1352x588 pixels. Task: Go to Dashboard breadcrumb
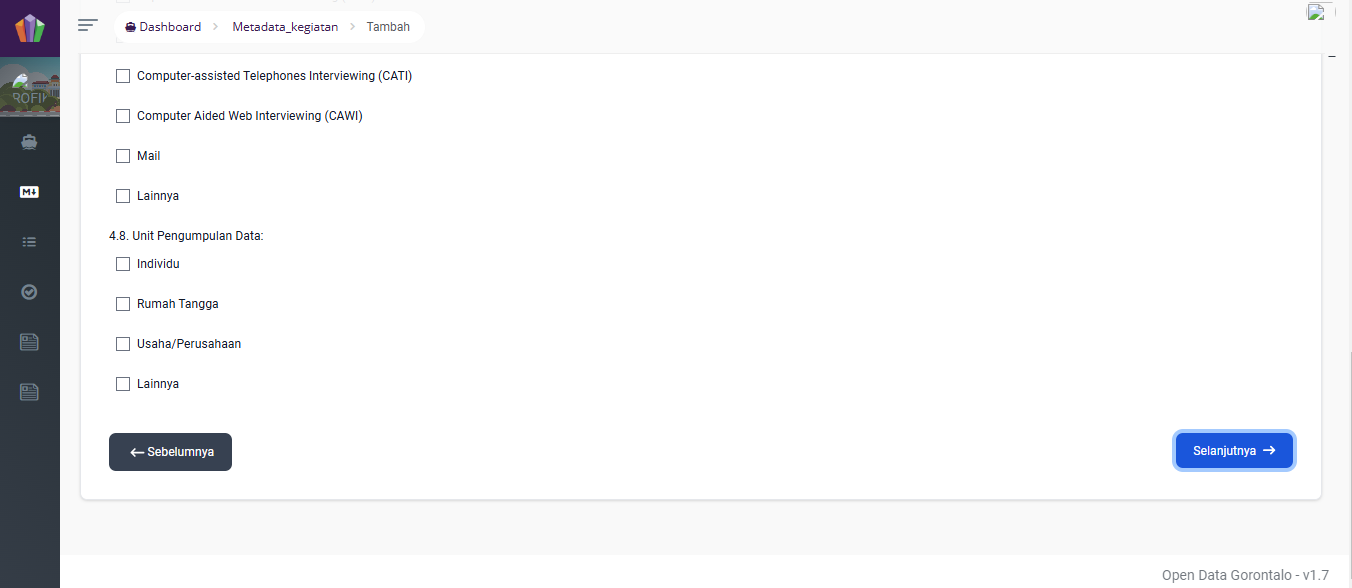[163, 27]
